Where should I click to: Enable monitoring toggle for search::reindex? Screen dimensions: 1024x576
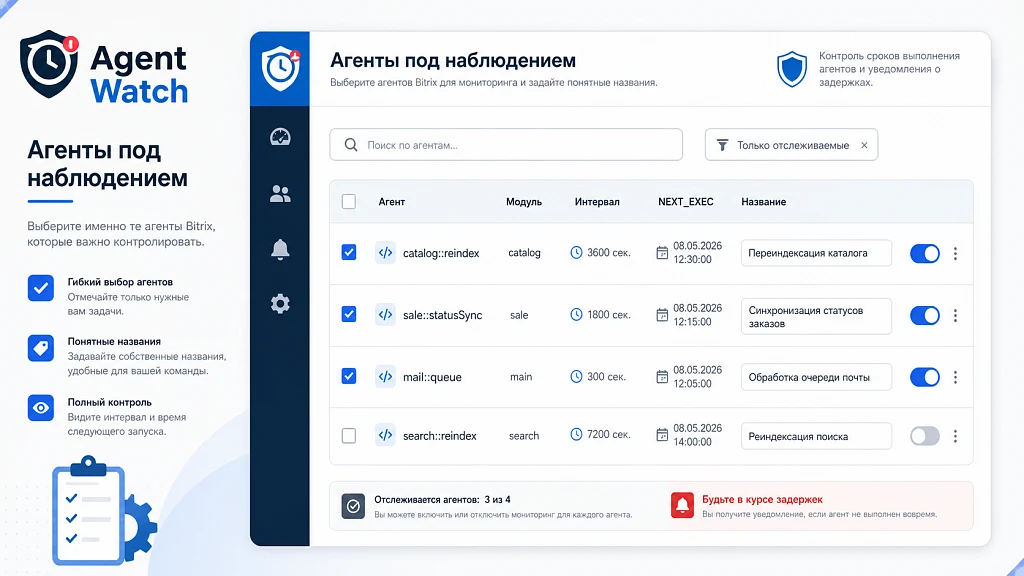[x=925, y=436]
